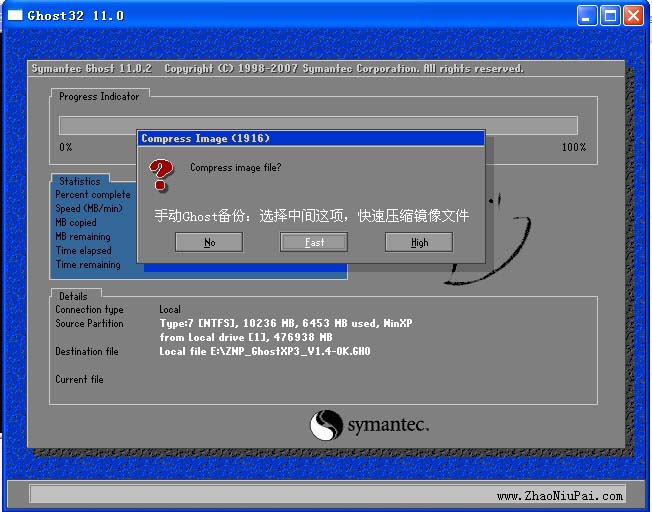
Task: Click the Progress Indicator label
Action: click(x=99, y=96)
